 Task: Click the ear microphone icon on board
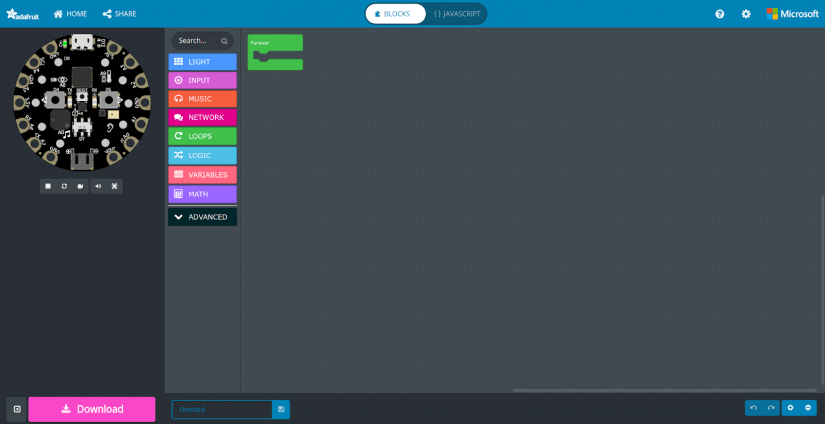[110, 128]
